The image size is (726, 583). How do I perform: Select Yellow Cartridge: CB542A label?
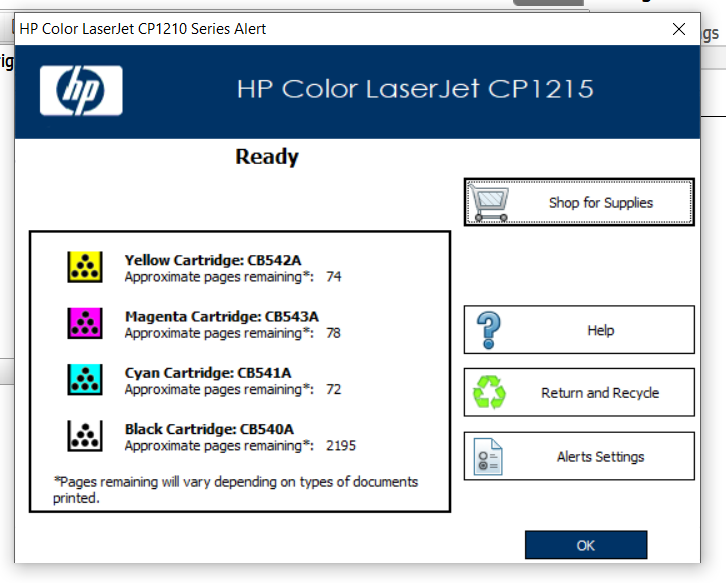(213, 260)
